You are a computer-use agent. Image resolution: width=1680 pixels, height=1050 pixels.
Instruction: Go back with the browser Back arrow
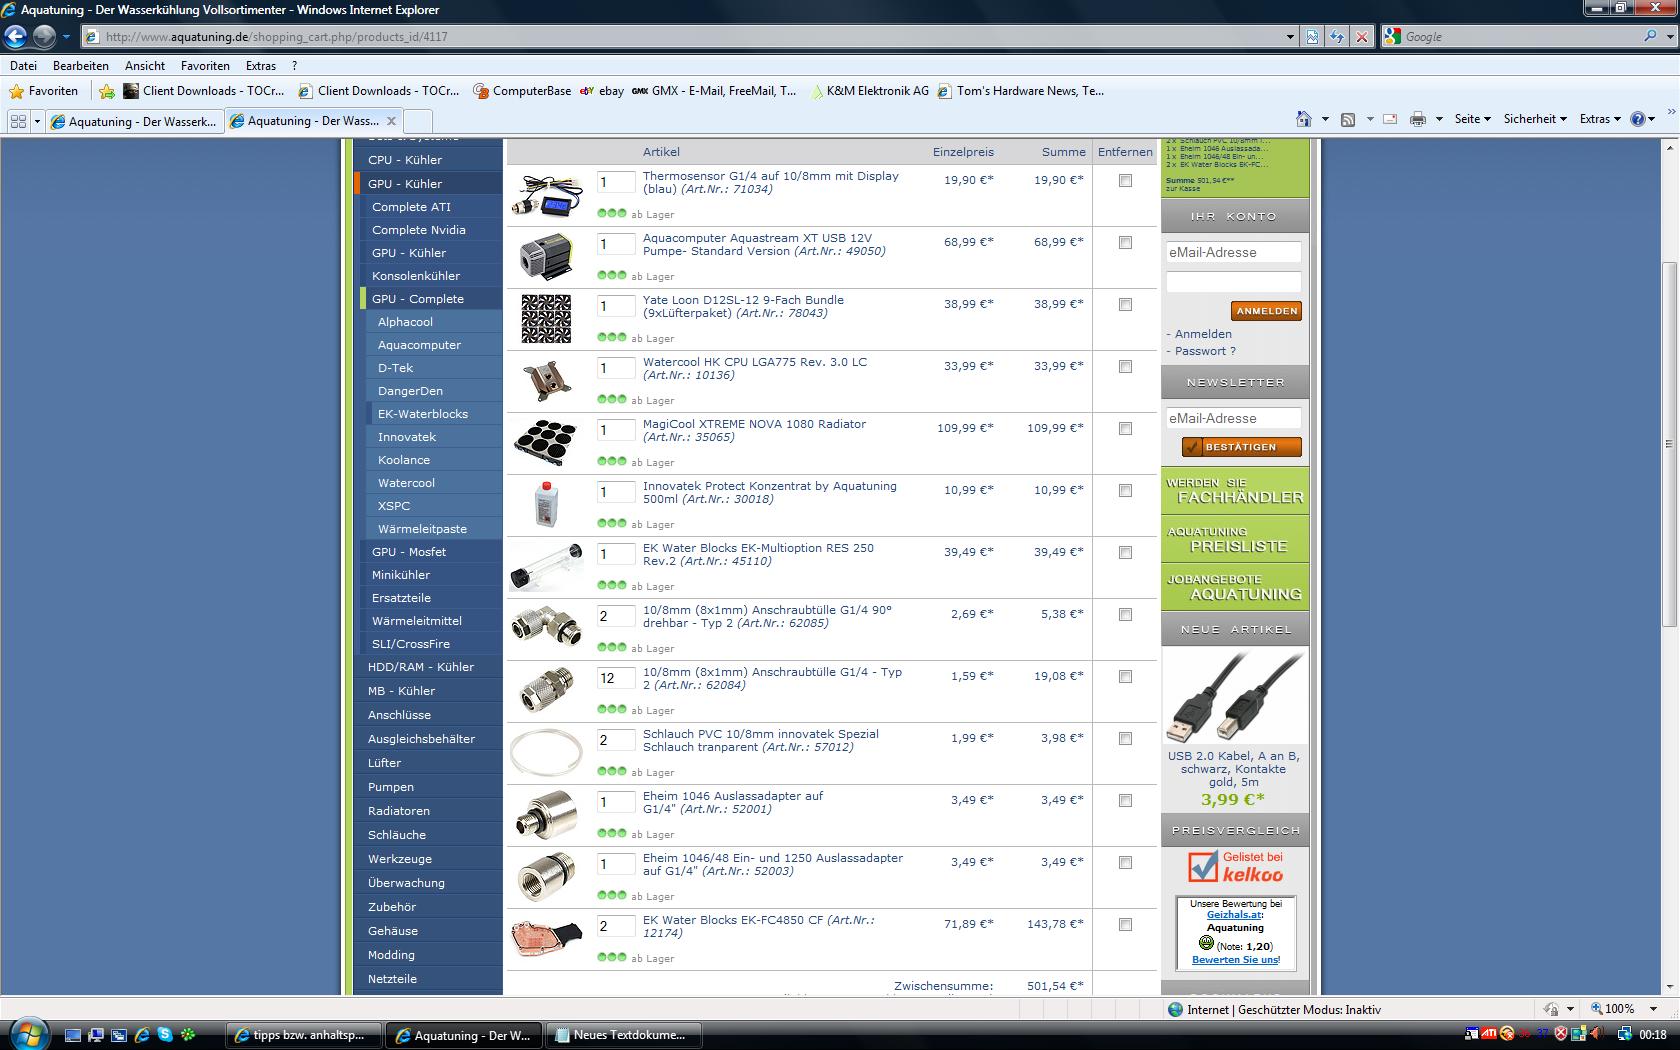pos(15,37)
